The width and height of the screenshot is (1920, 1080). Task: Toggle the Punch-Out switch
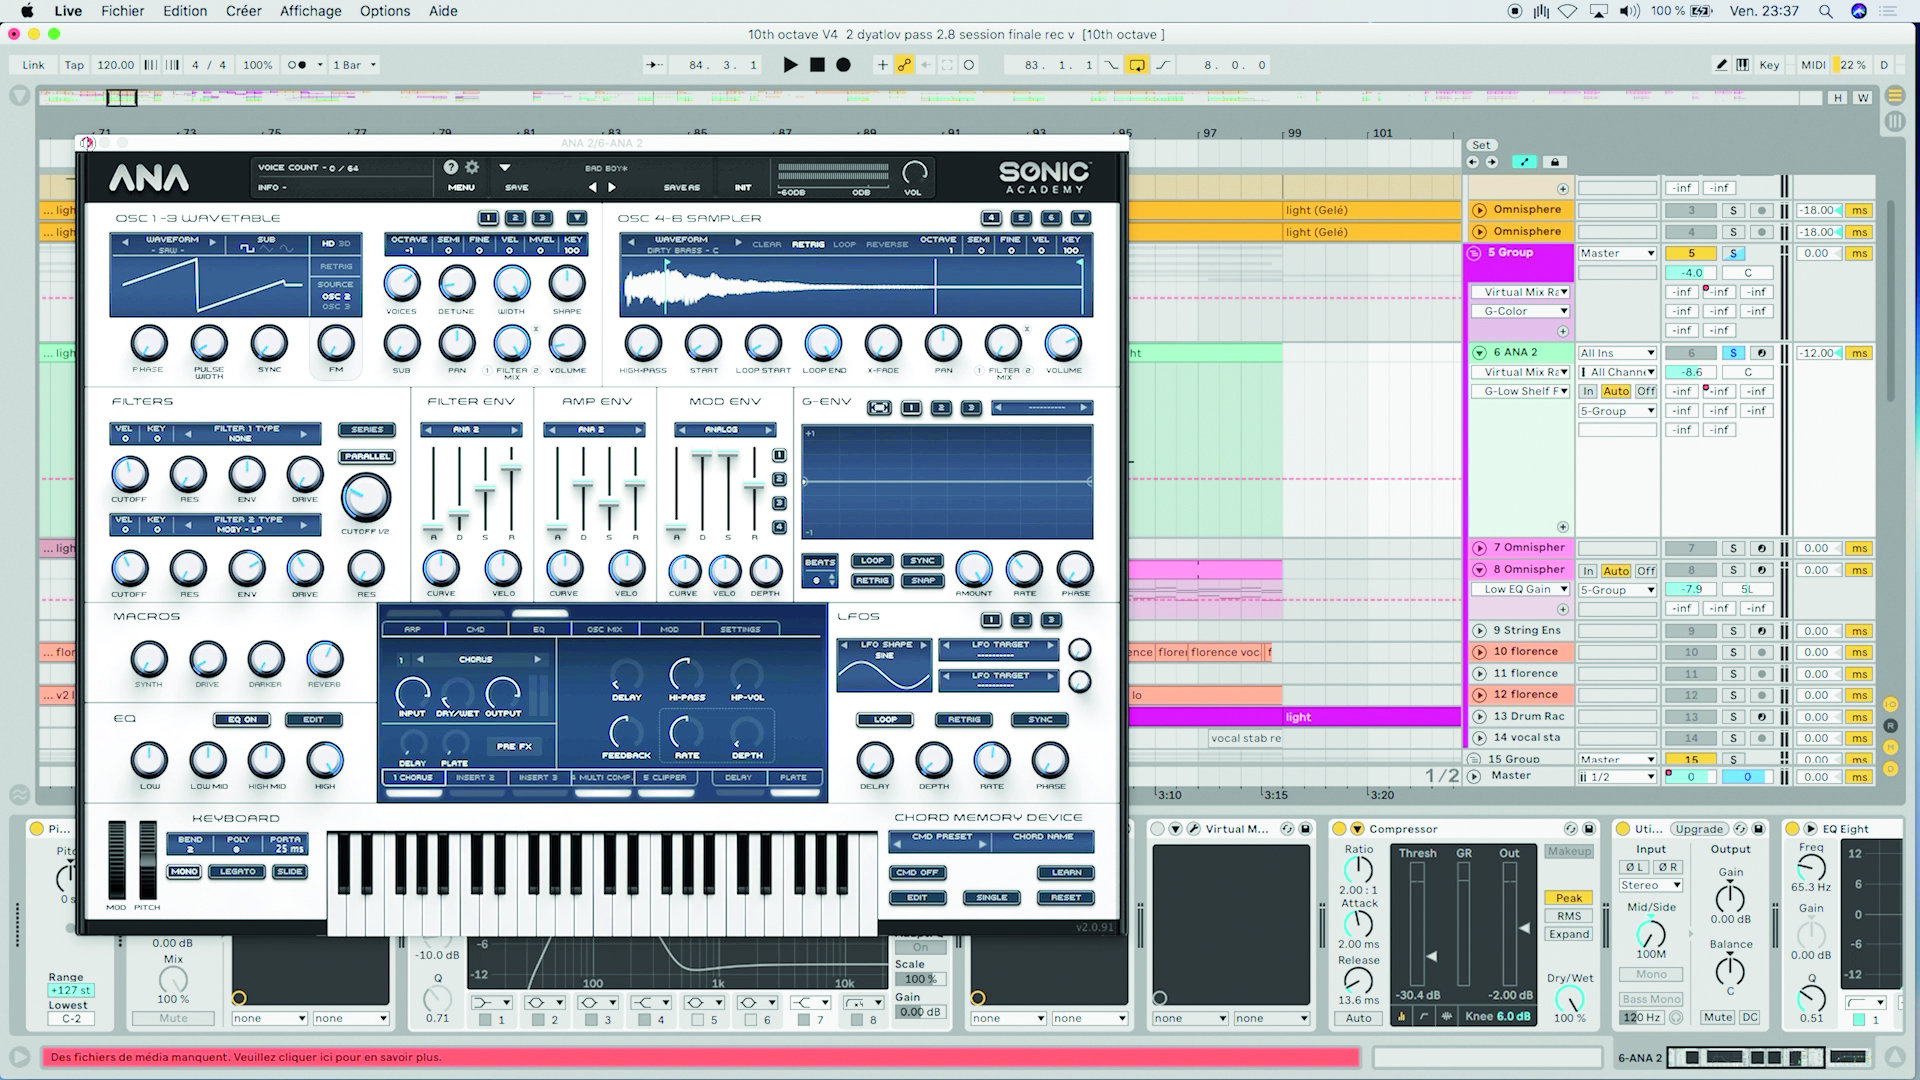pyautogui.click(x=1163, y=65)
